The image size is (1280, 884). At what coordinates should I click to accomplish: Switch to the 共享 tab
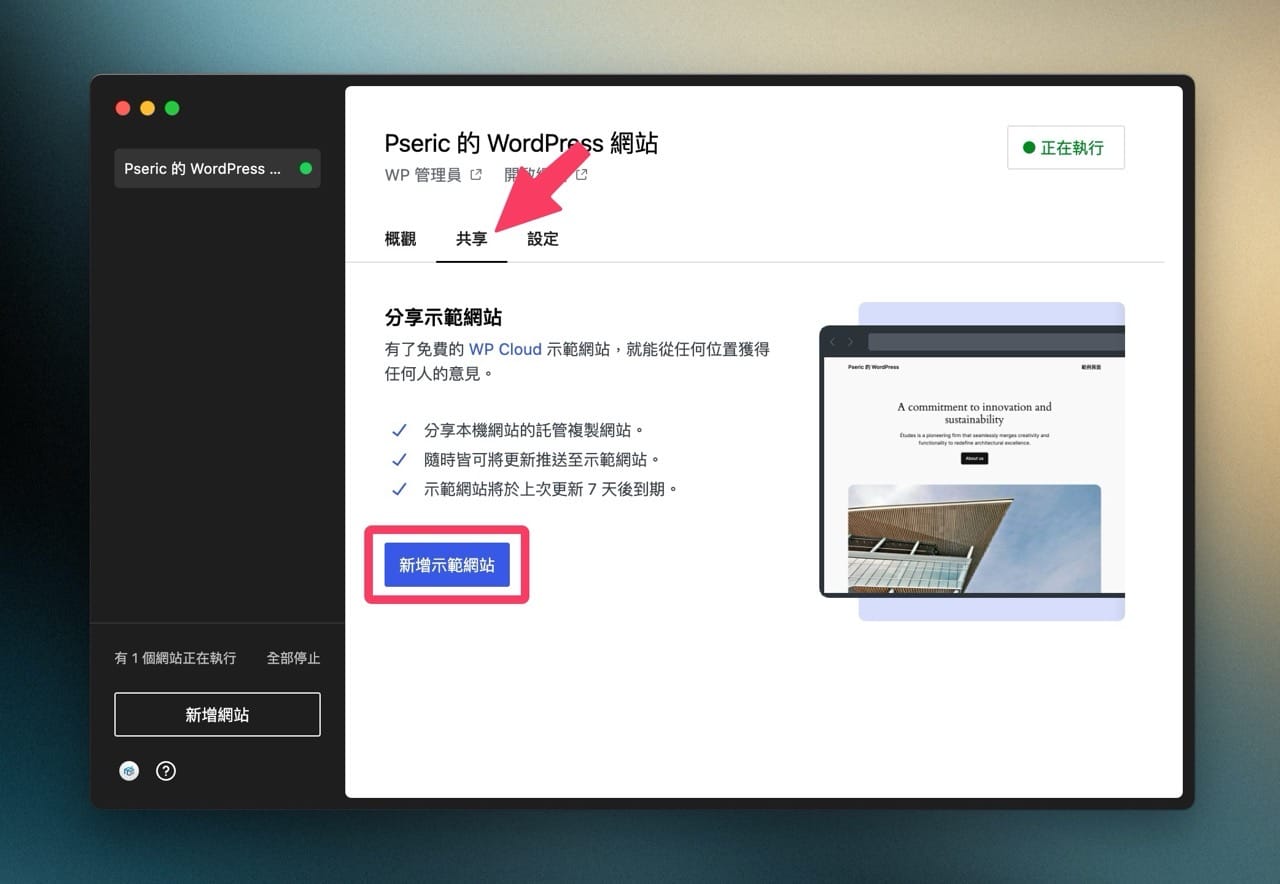472,239
